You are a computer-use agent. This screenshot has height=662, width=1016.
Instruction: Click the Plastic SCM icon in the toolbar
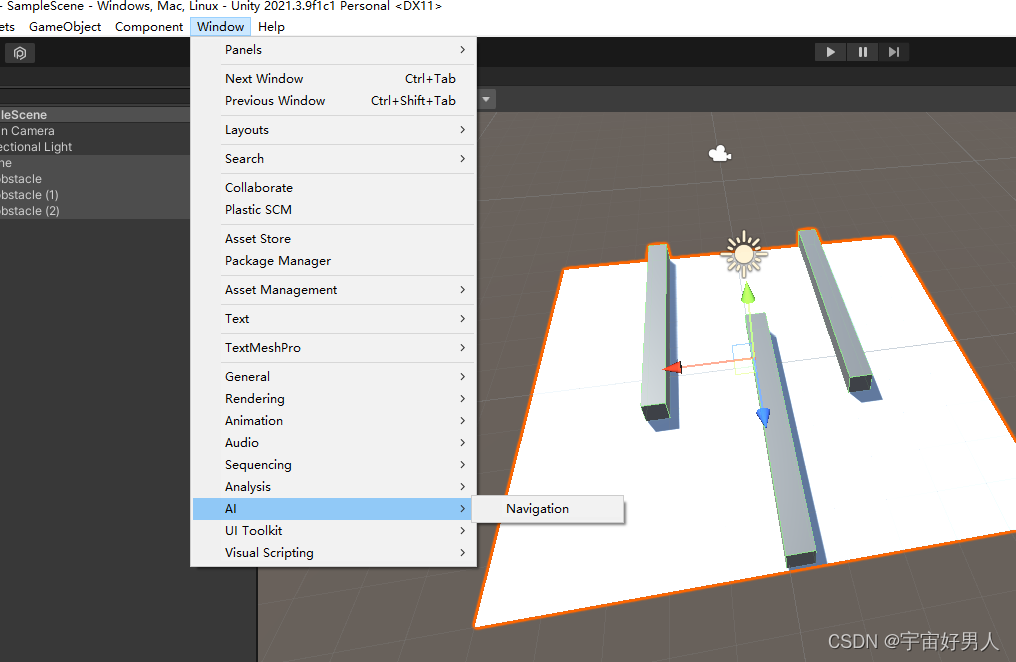(x=19, y=52)
